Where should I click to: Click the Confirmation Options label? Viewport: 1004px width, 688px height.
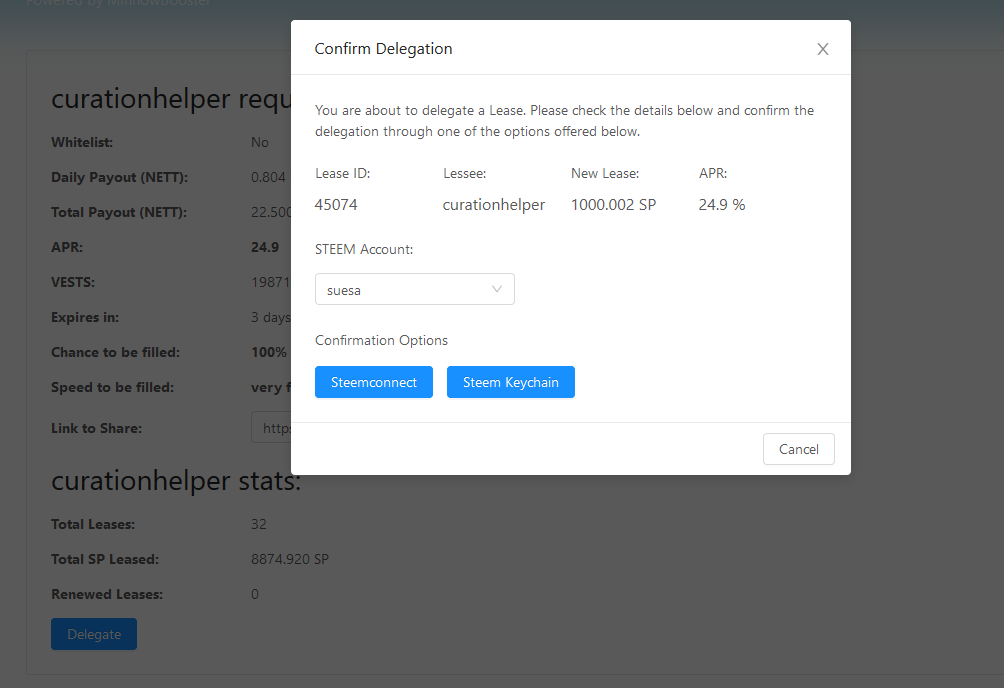tap(381, 340)
